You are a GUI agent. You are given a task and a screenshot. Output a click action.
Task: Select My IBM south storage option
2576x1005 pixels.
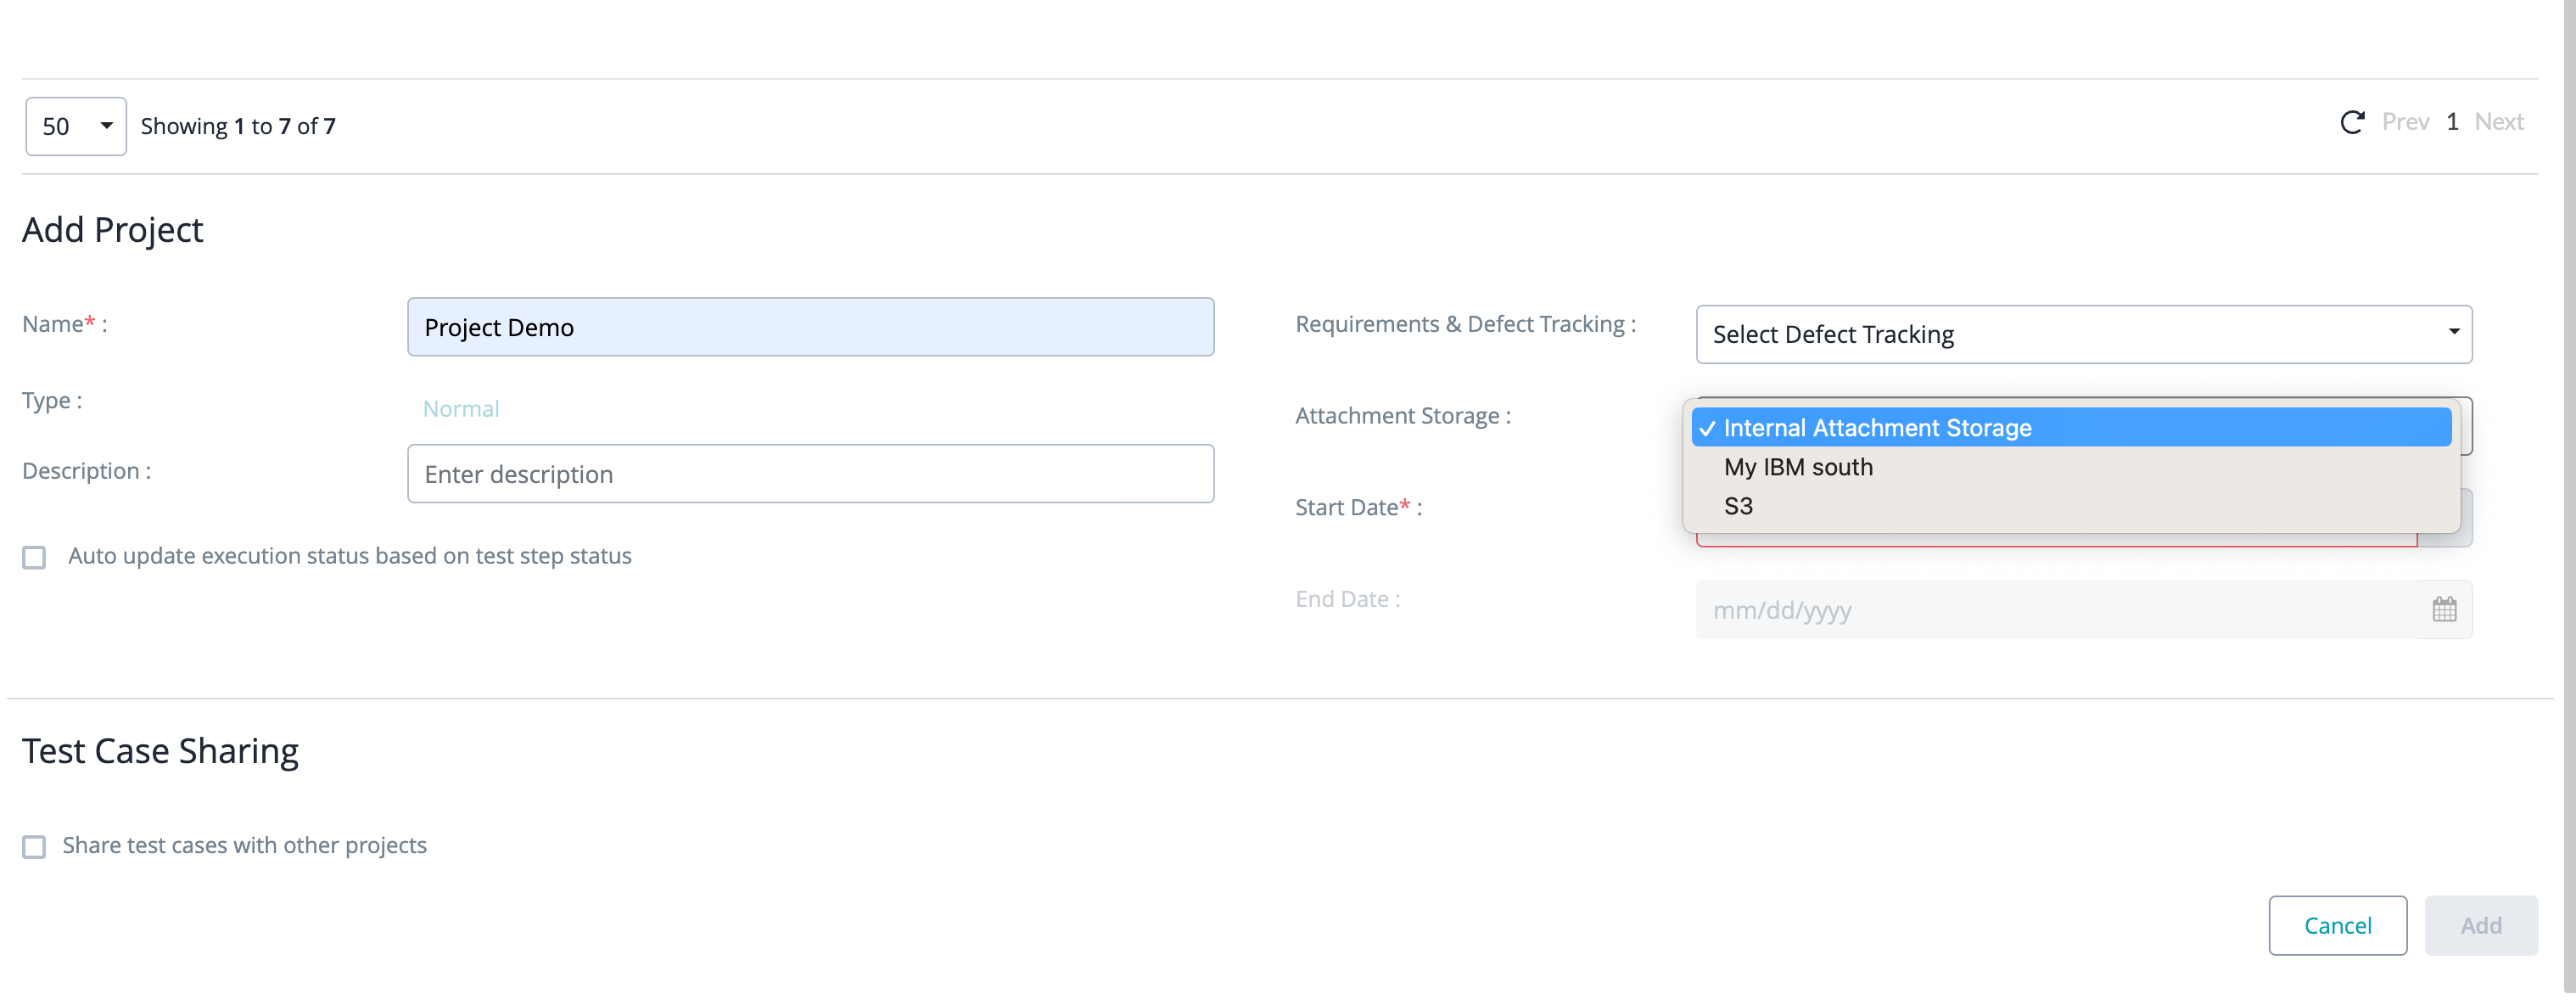1798,467
